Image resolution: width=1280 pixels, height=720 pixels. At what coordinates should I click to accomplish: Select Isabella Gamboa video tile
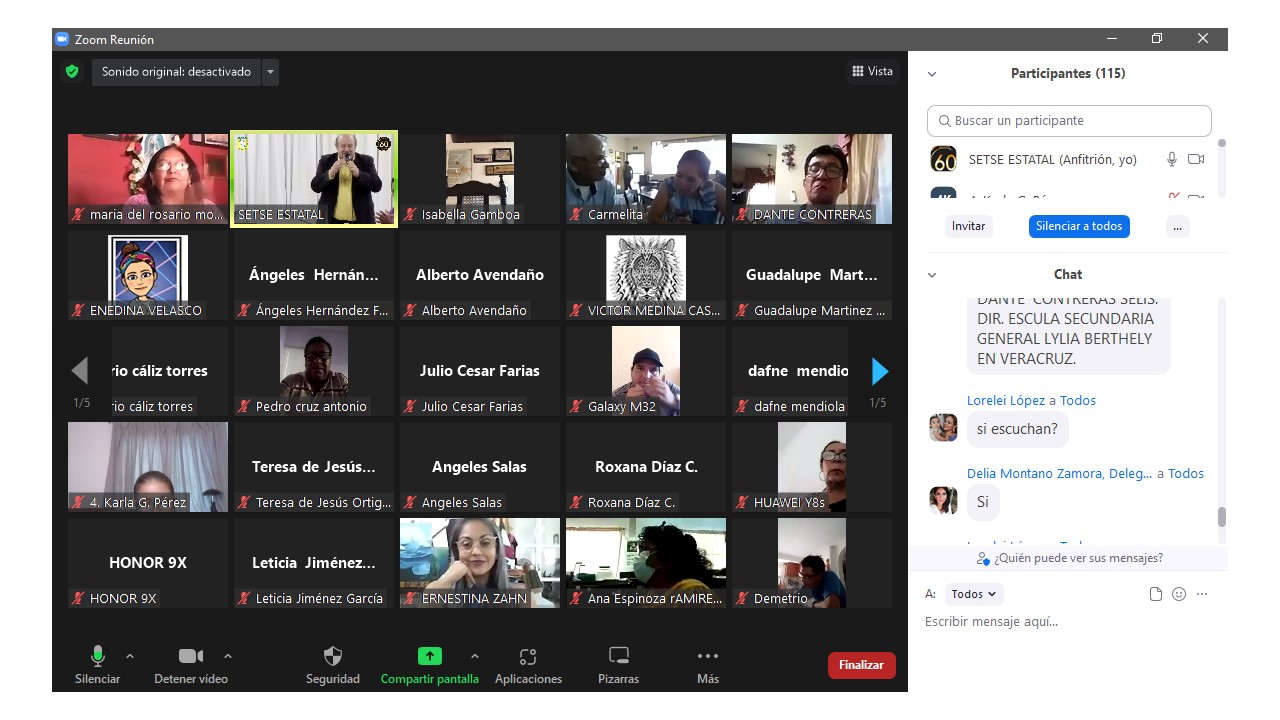tap(480, 179)
